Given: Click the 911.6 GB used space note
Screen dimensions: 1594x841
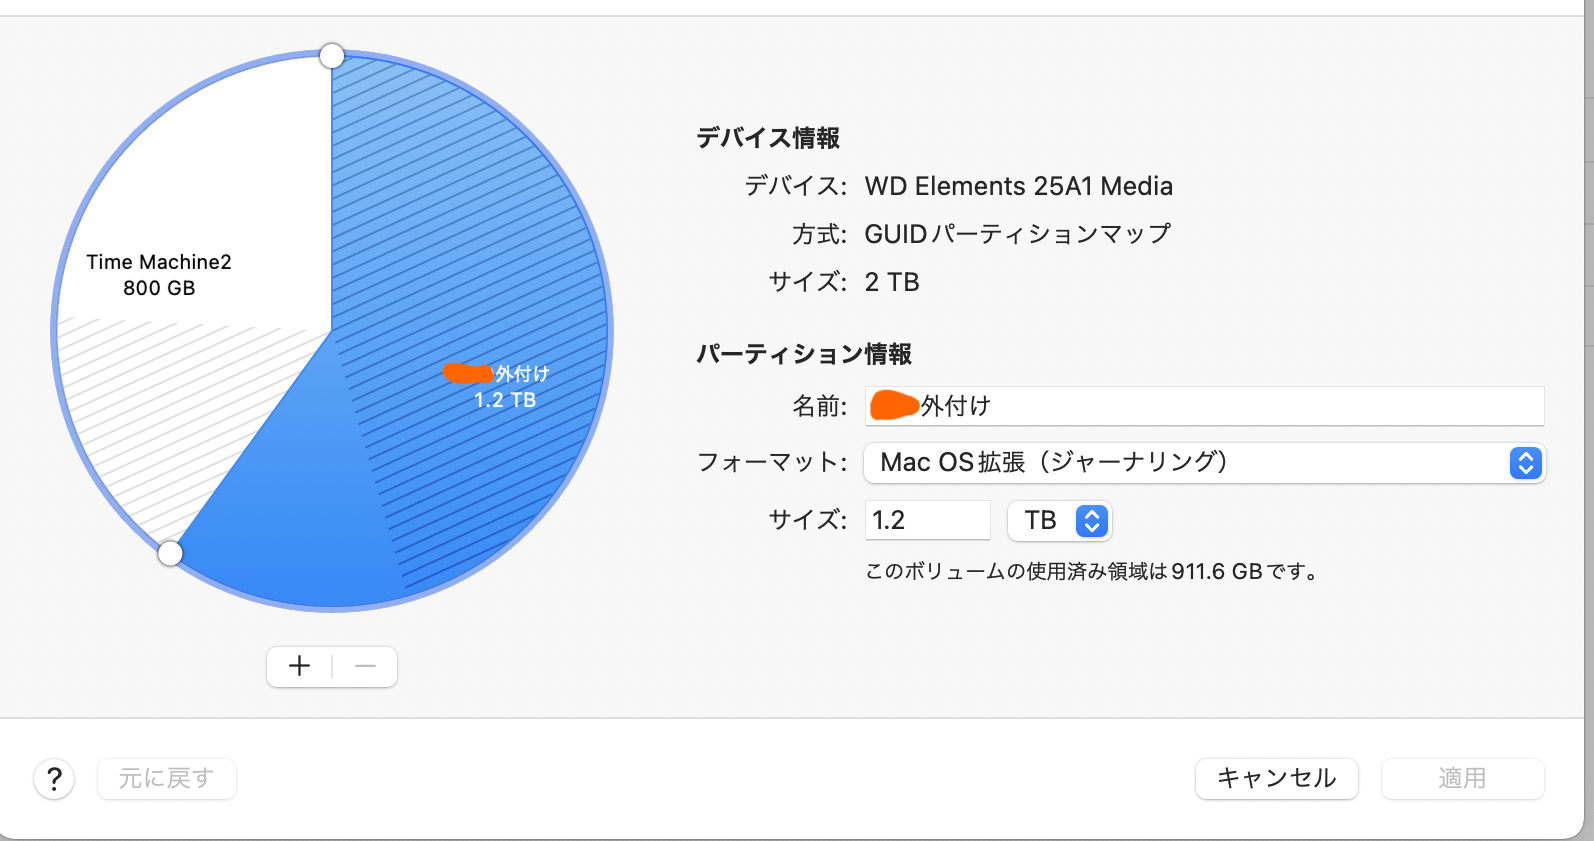Looking at the screenshot, I should pos(1092,572).
